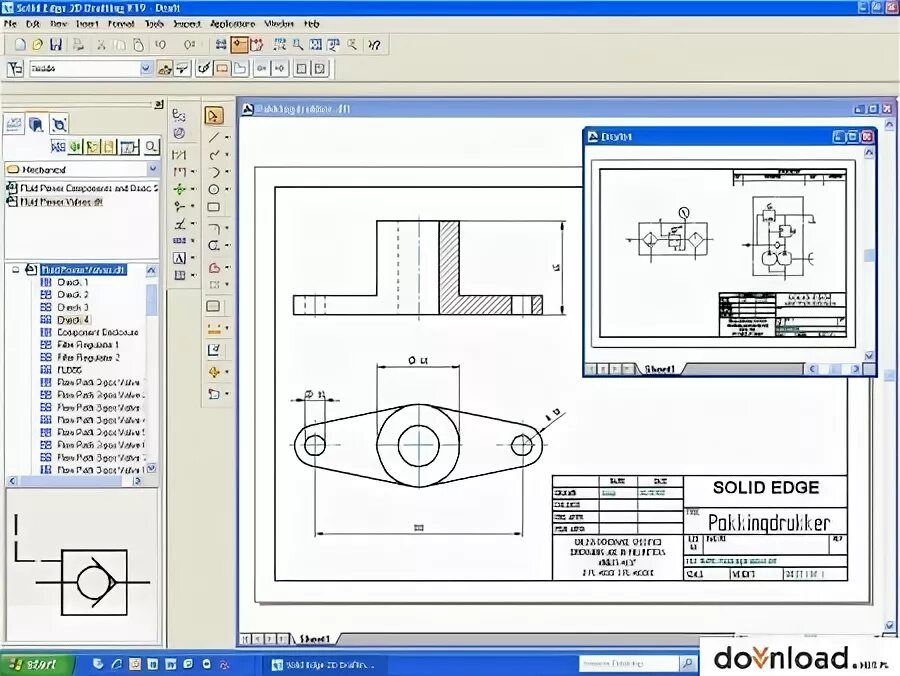Select the Circle drawing tool
Image resolution: width=900 pixels, height=676 pixels.
[214, 189]
